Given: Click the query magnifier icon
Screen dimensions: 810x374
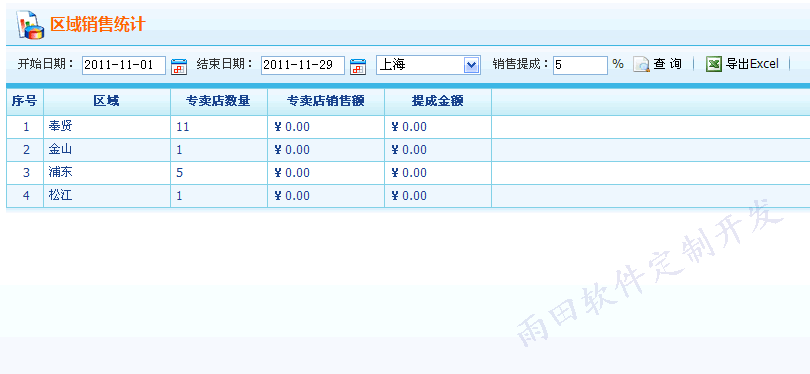Looking at the screenshot, I should coord(641,65).
